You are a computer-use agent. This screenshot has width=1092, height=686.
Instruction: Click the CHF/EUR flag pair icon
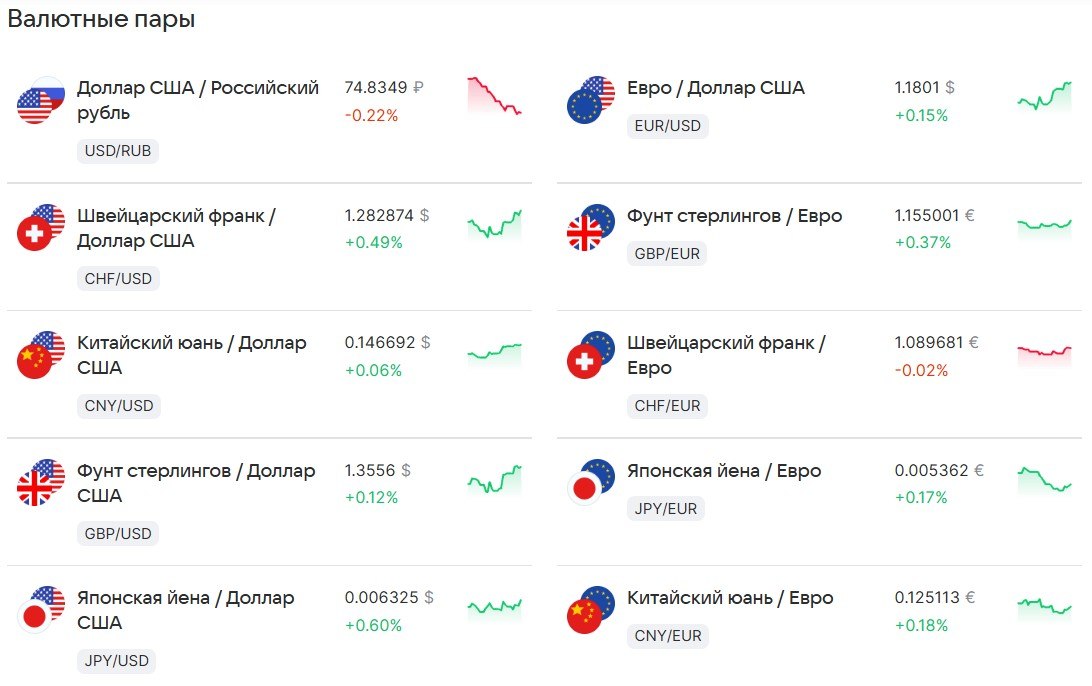(x=591, y=355)
